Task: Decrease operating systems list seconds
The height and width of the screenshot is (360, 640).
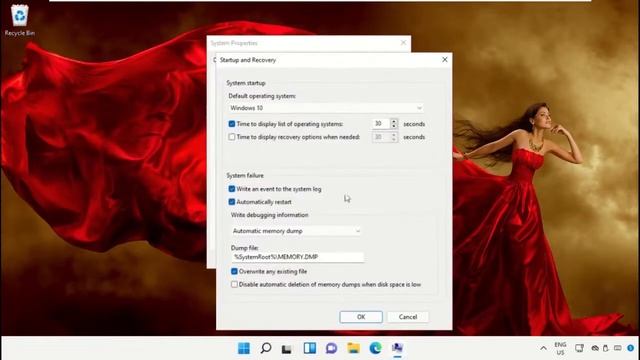Action: [x=394, y=127]
